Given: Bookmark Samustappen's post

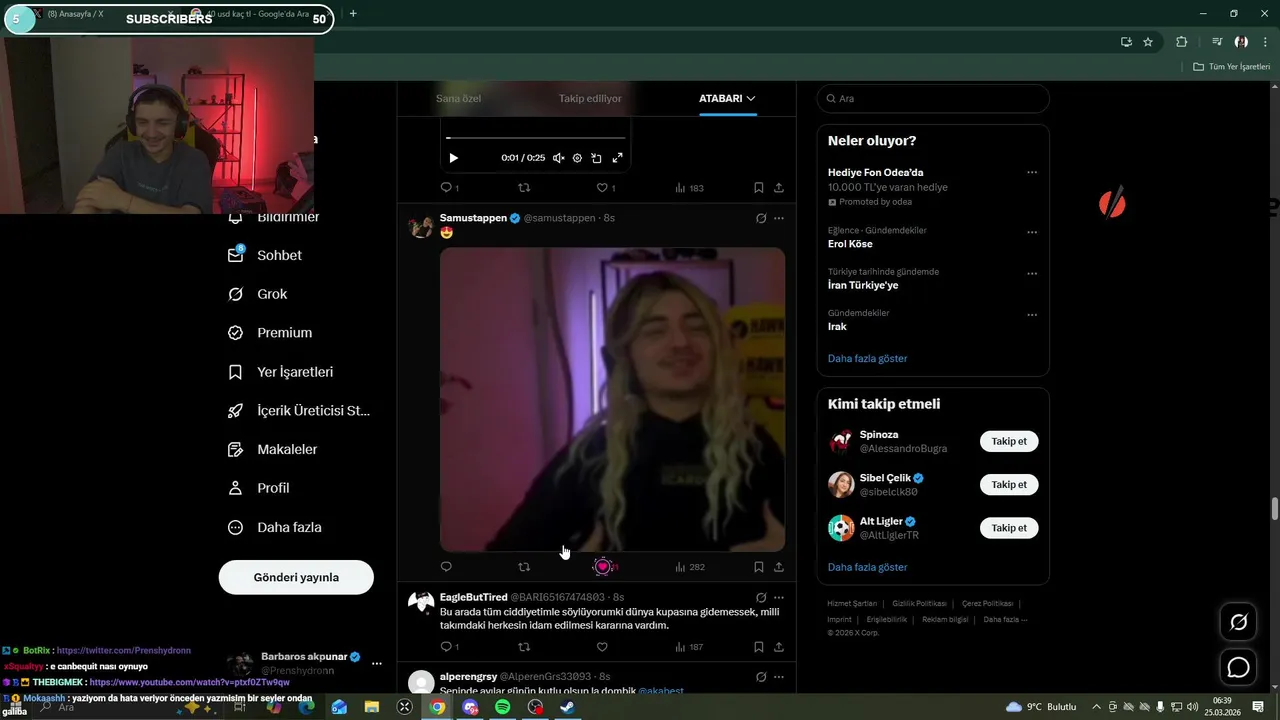Looking at the screenshot, I should (x=759, y=567).
